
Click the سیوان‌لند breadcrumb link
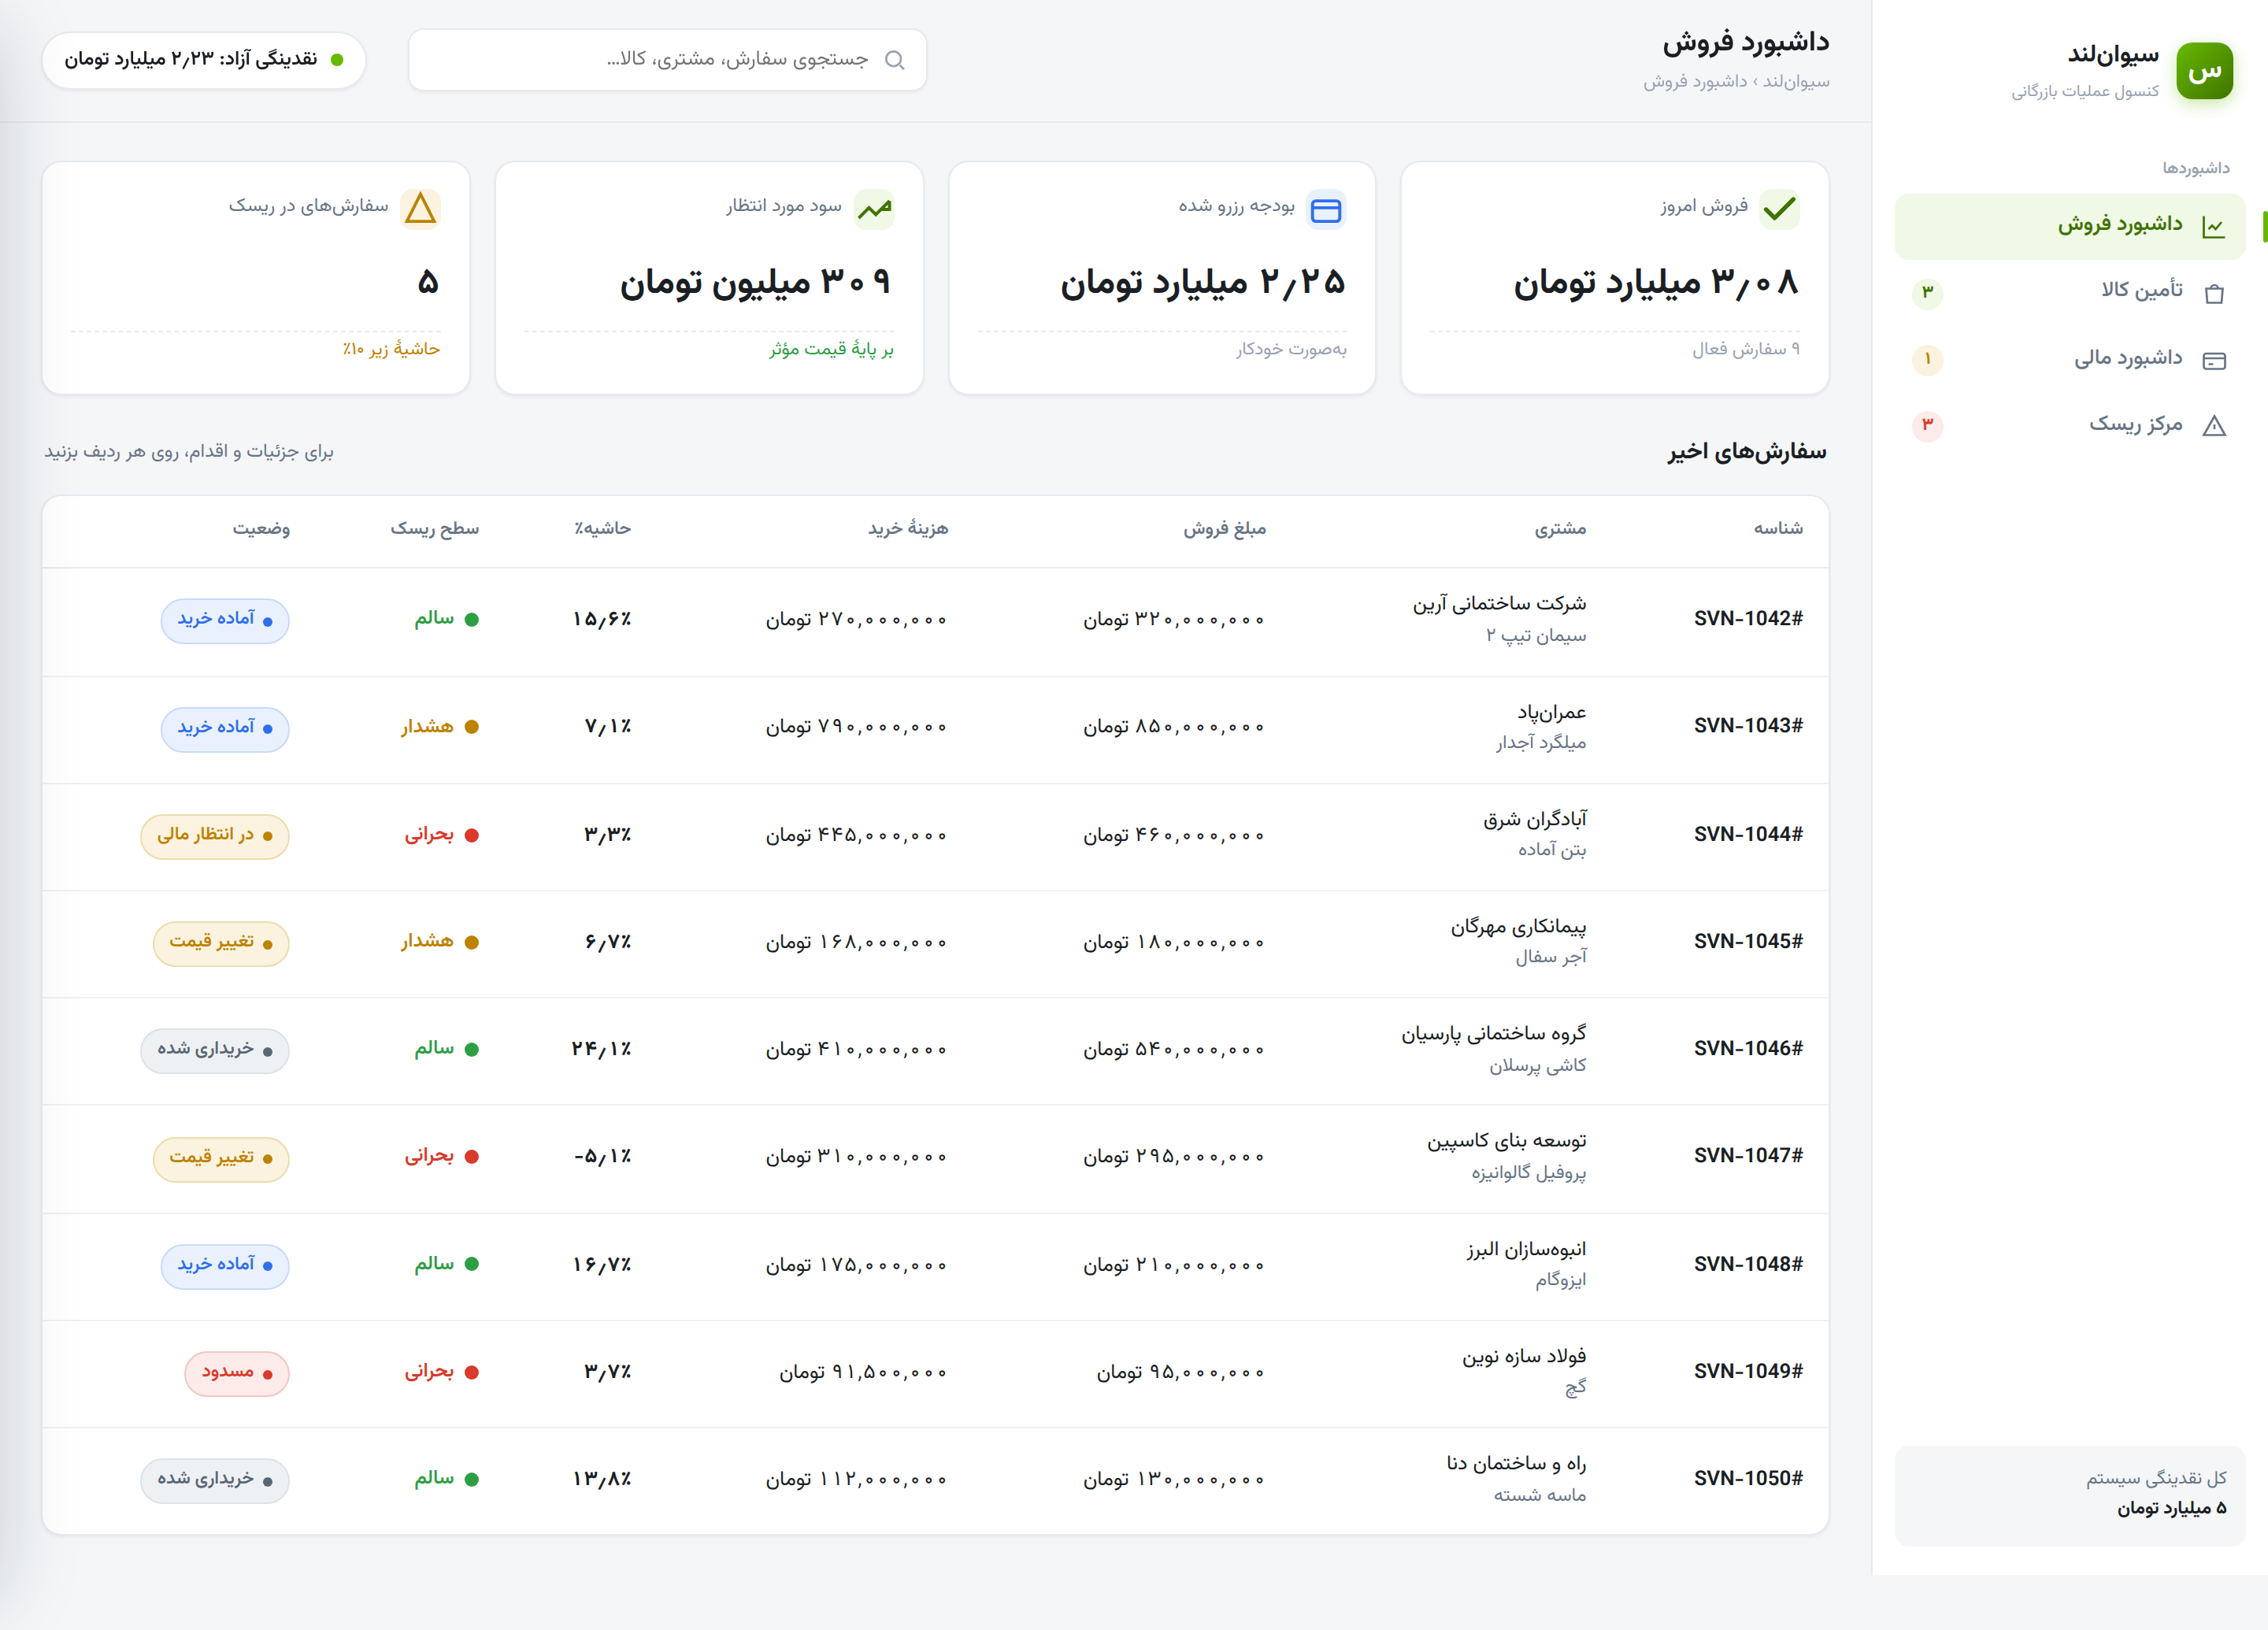point(1796,81)
